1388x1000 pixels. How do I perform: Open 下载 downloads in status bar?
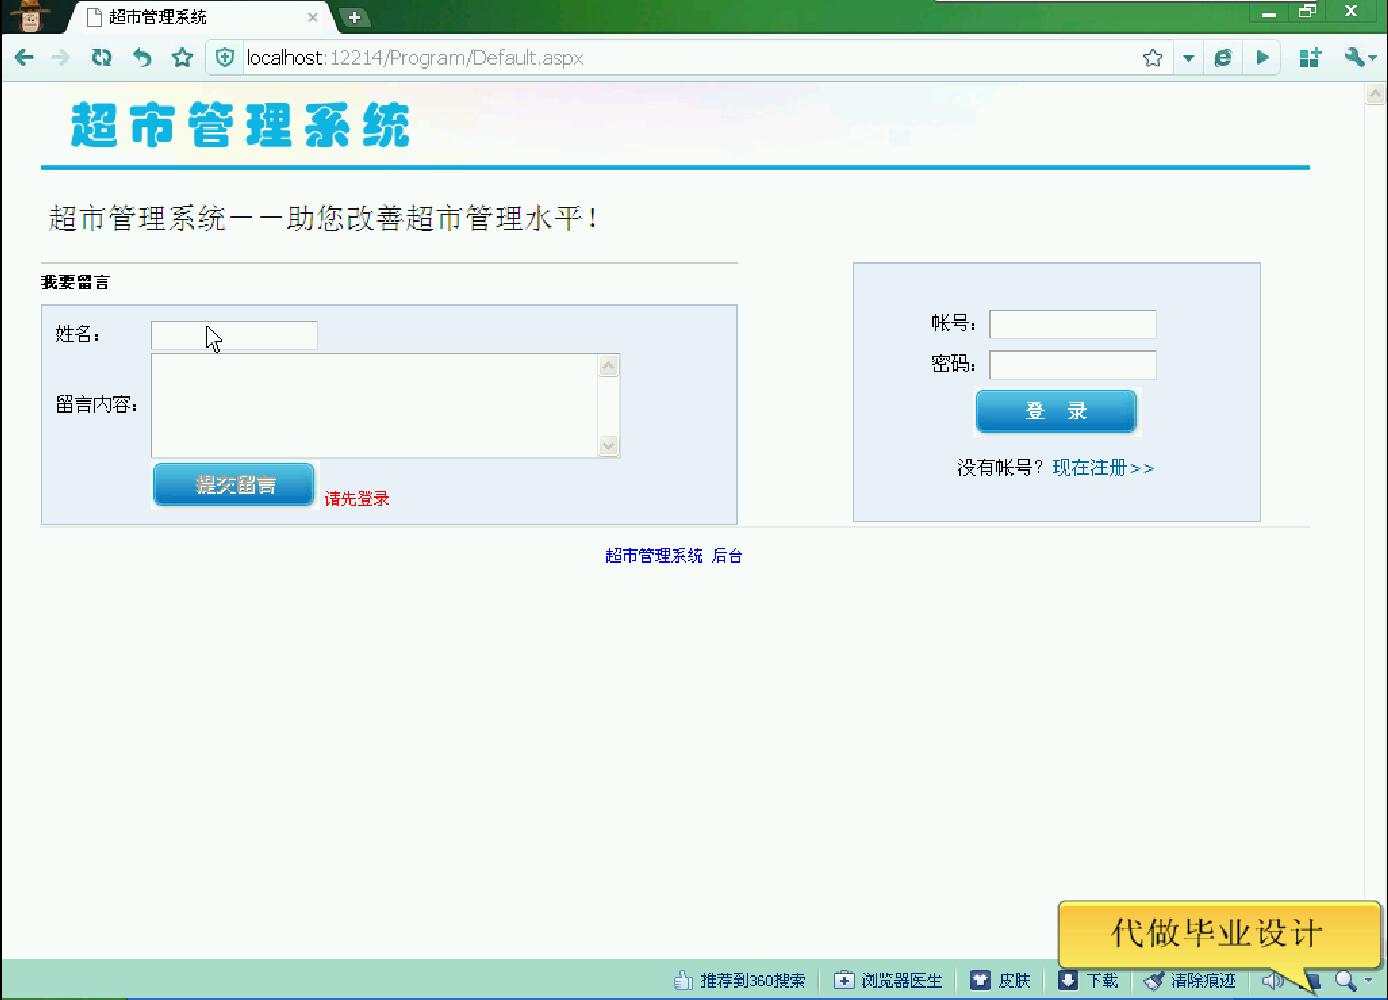tap(1089, 980)
